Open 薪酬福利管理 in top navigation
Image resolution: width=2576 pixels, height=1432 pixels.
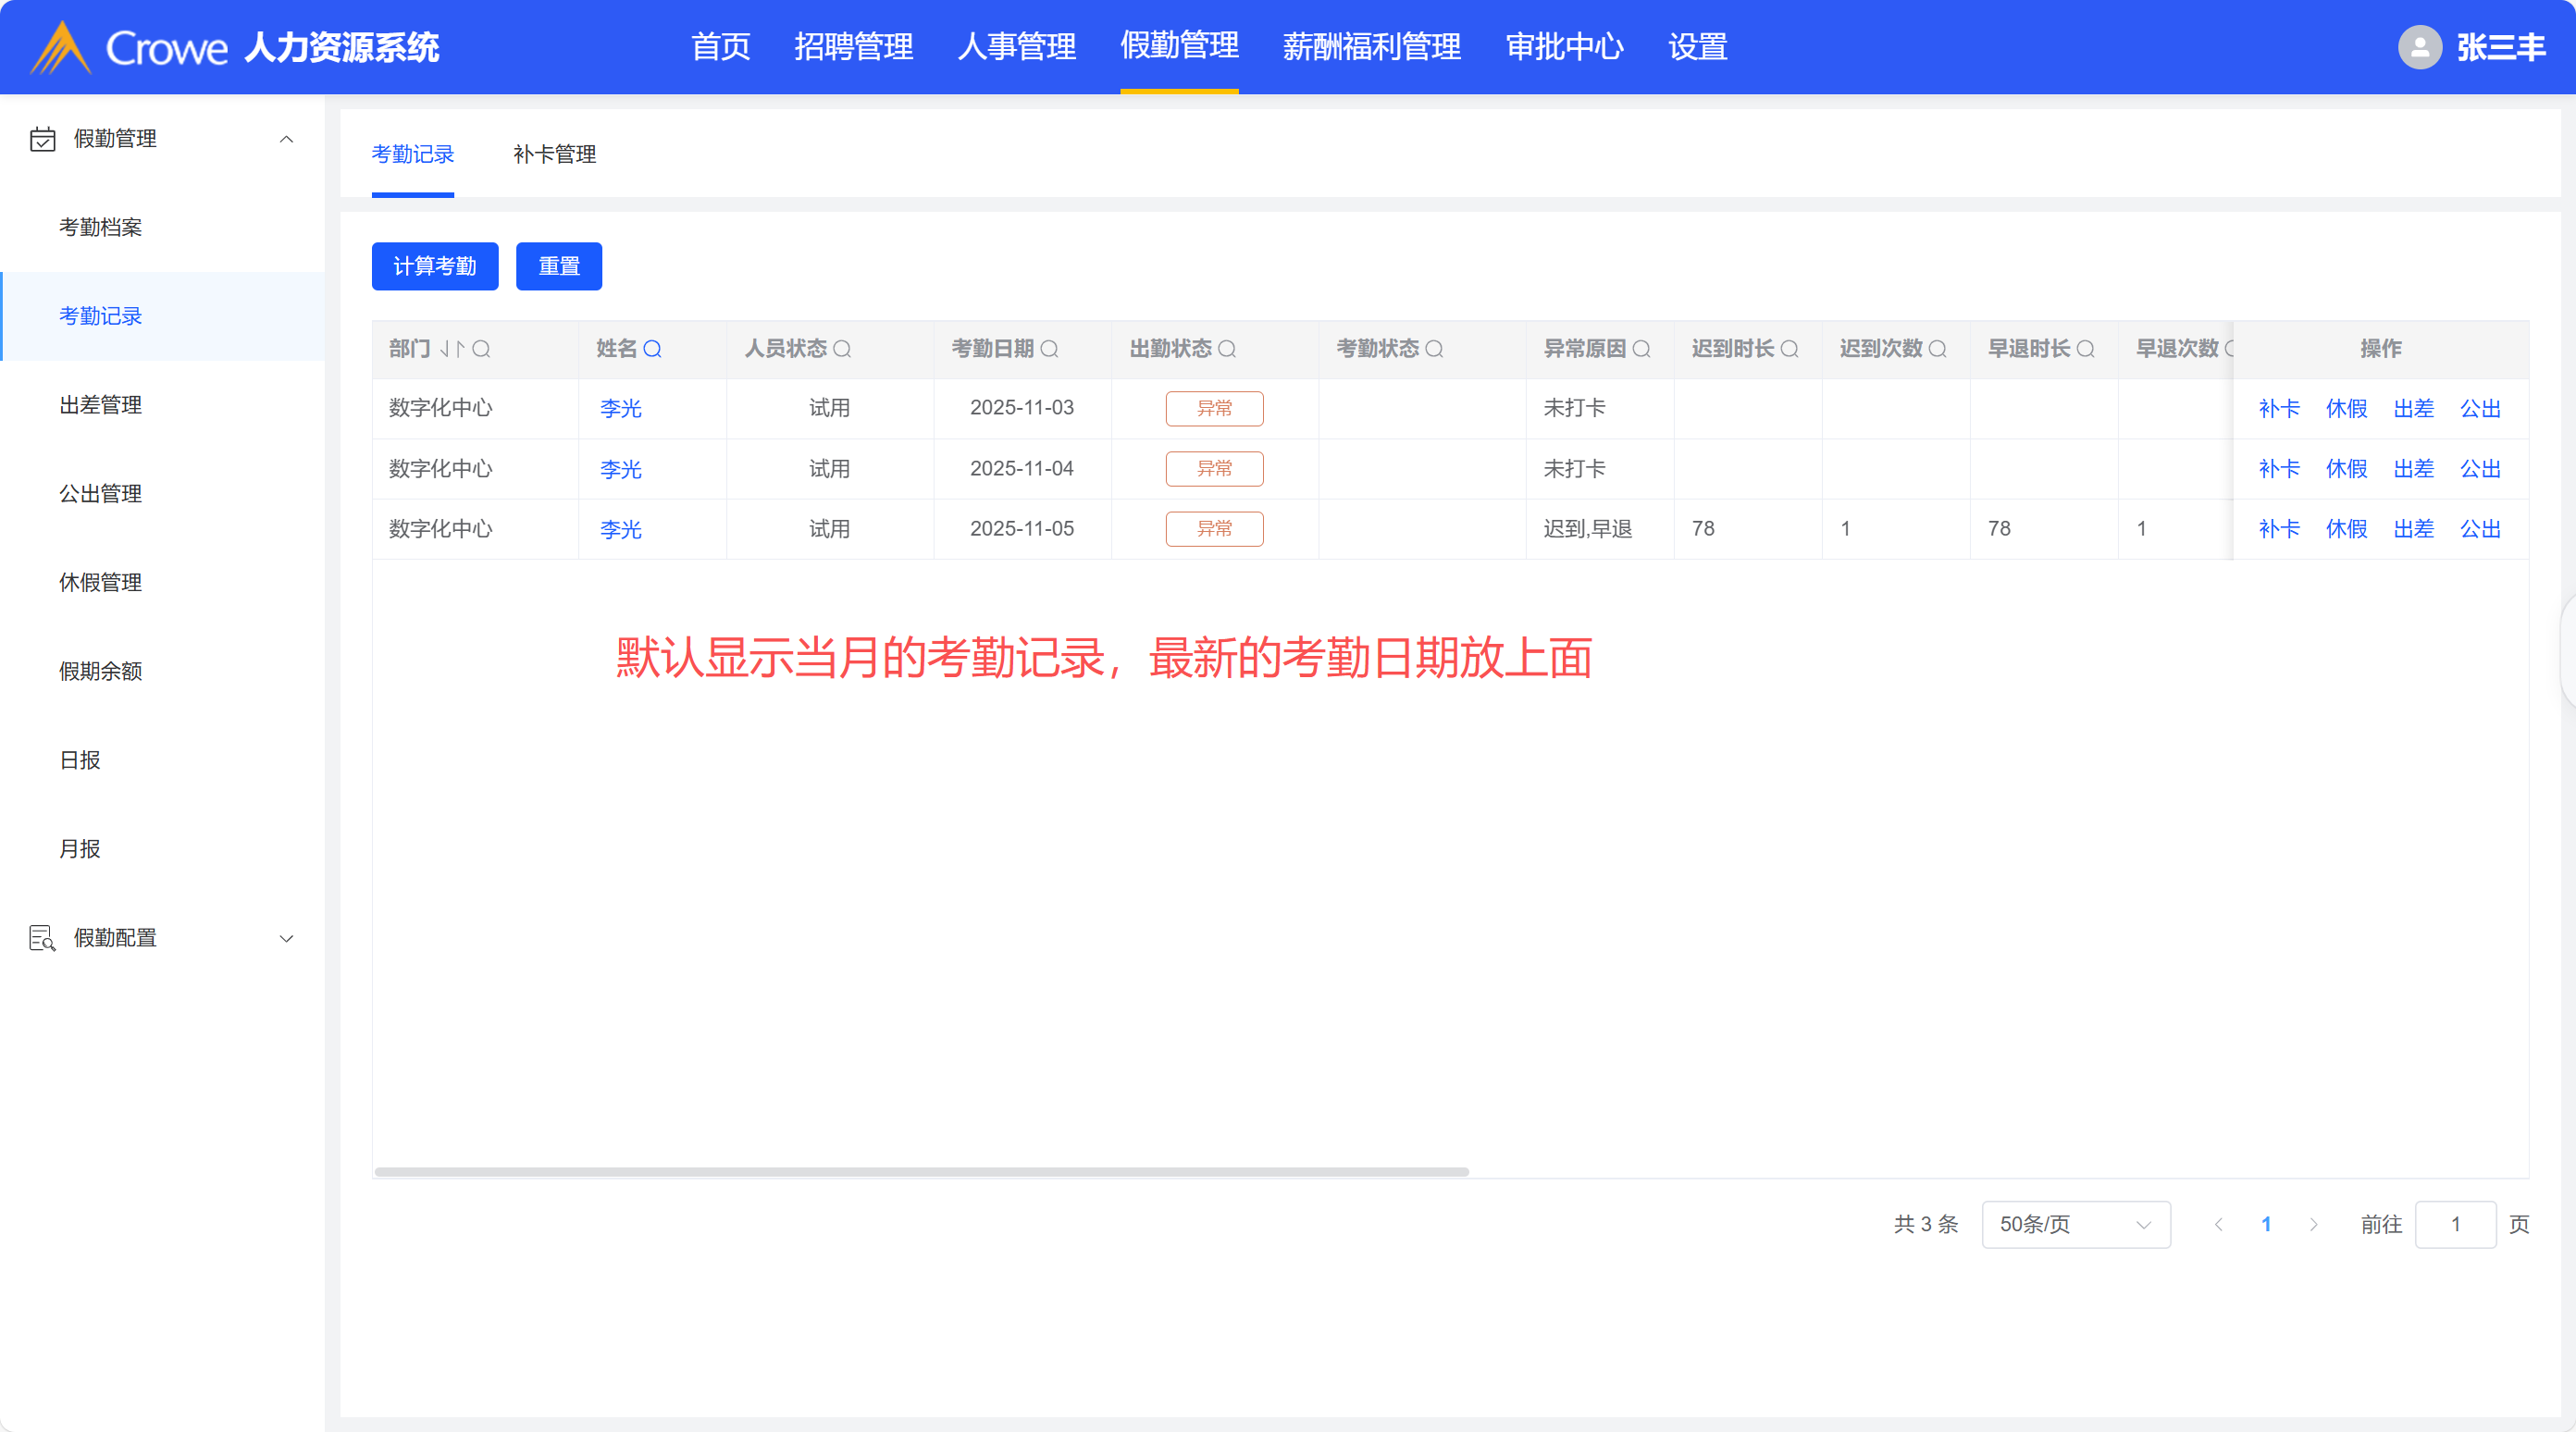(x=1371, y=47)
